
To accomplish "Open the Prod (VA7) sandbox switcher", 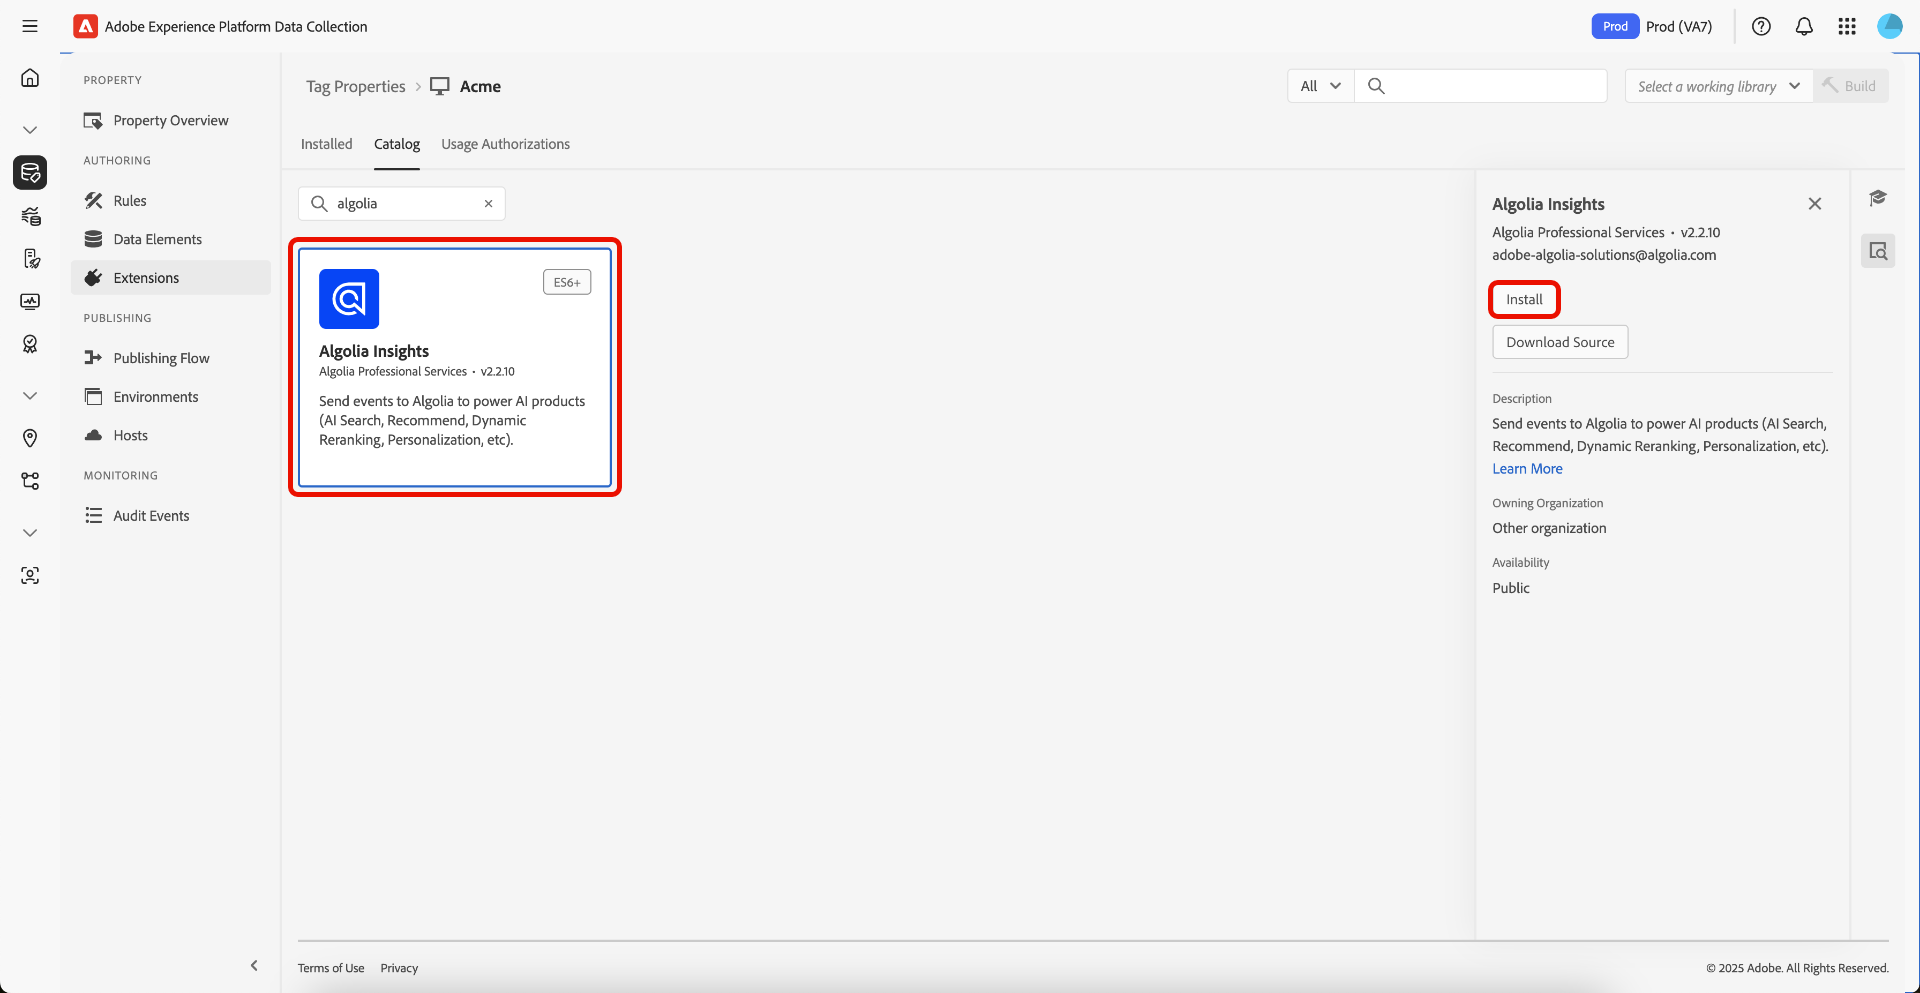I will (1652, 27).
